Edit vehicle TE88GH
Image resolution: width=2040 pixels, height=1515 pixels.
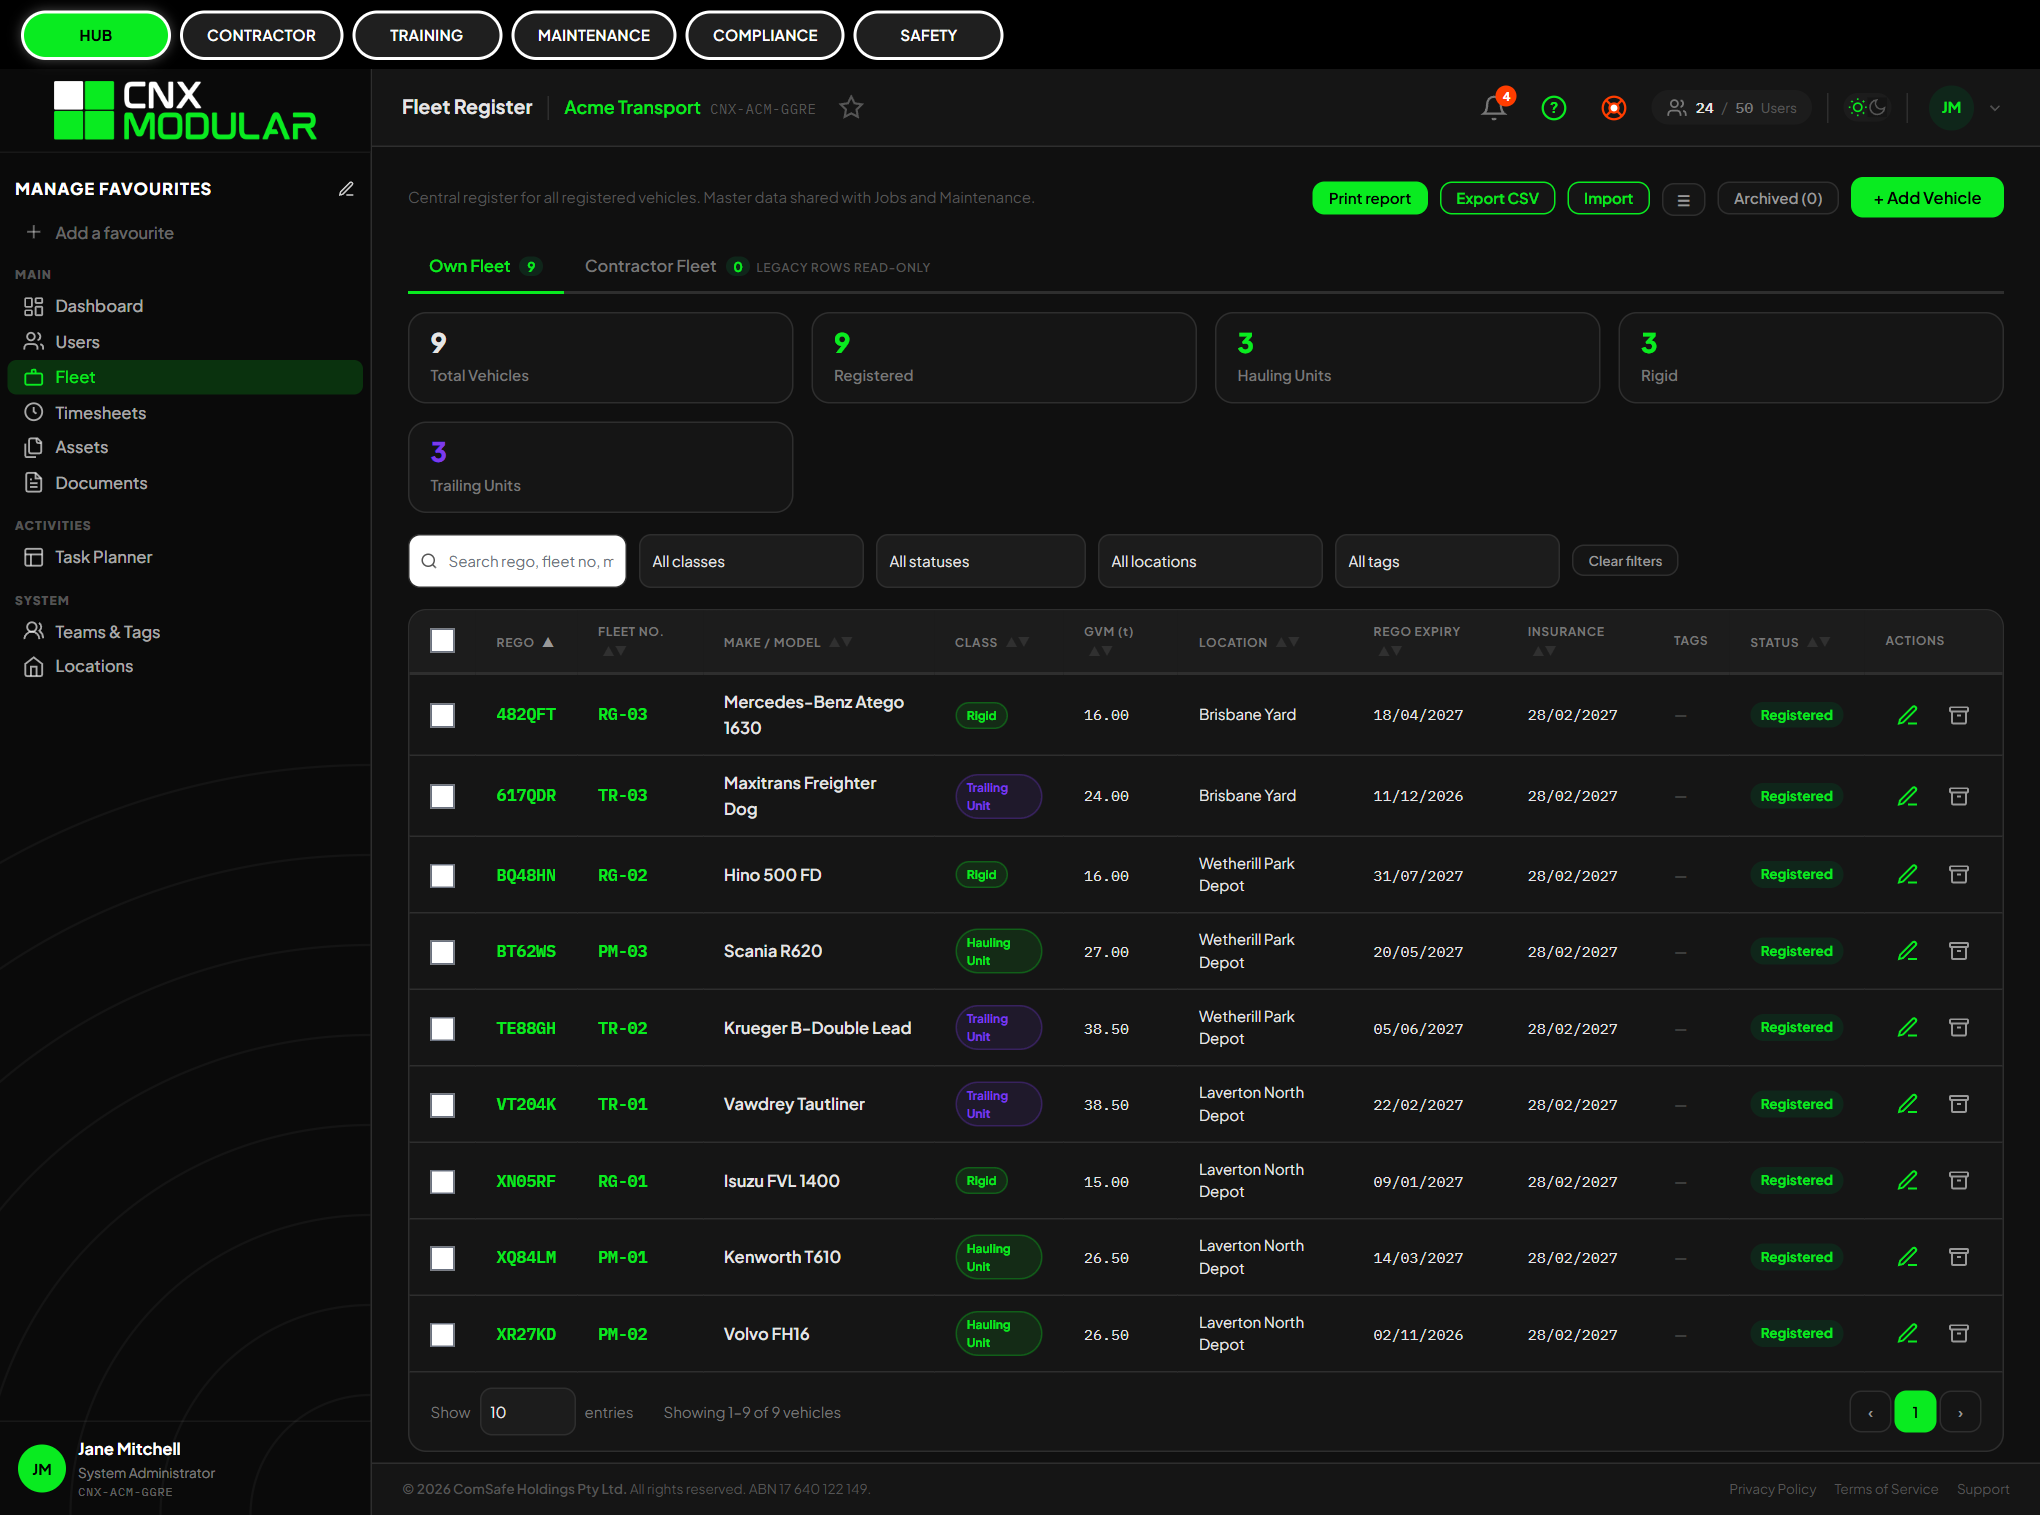(1908, 1028)
